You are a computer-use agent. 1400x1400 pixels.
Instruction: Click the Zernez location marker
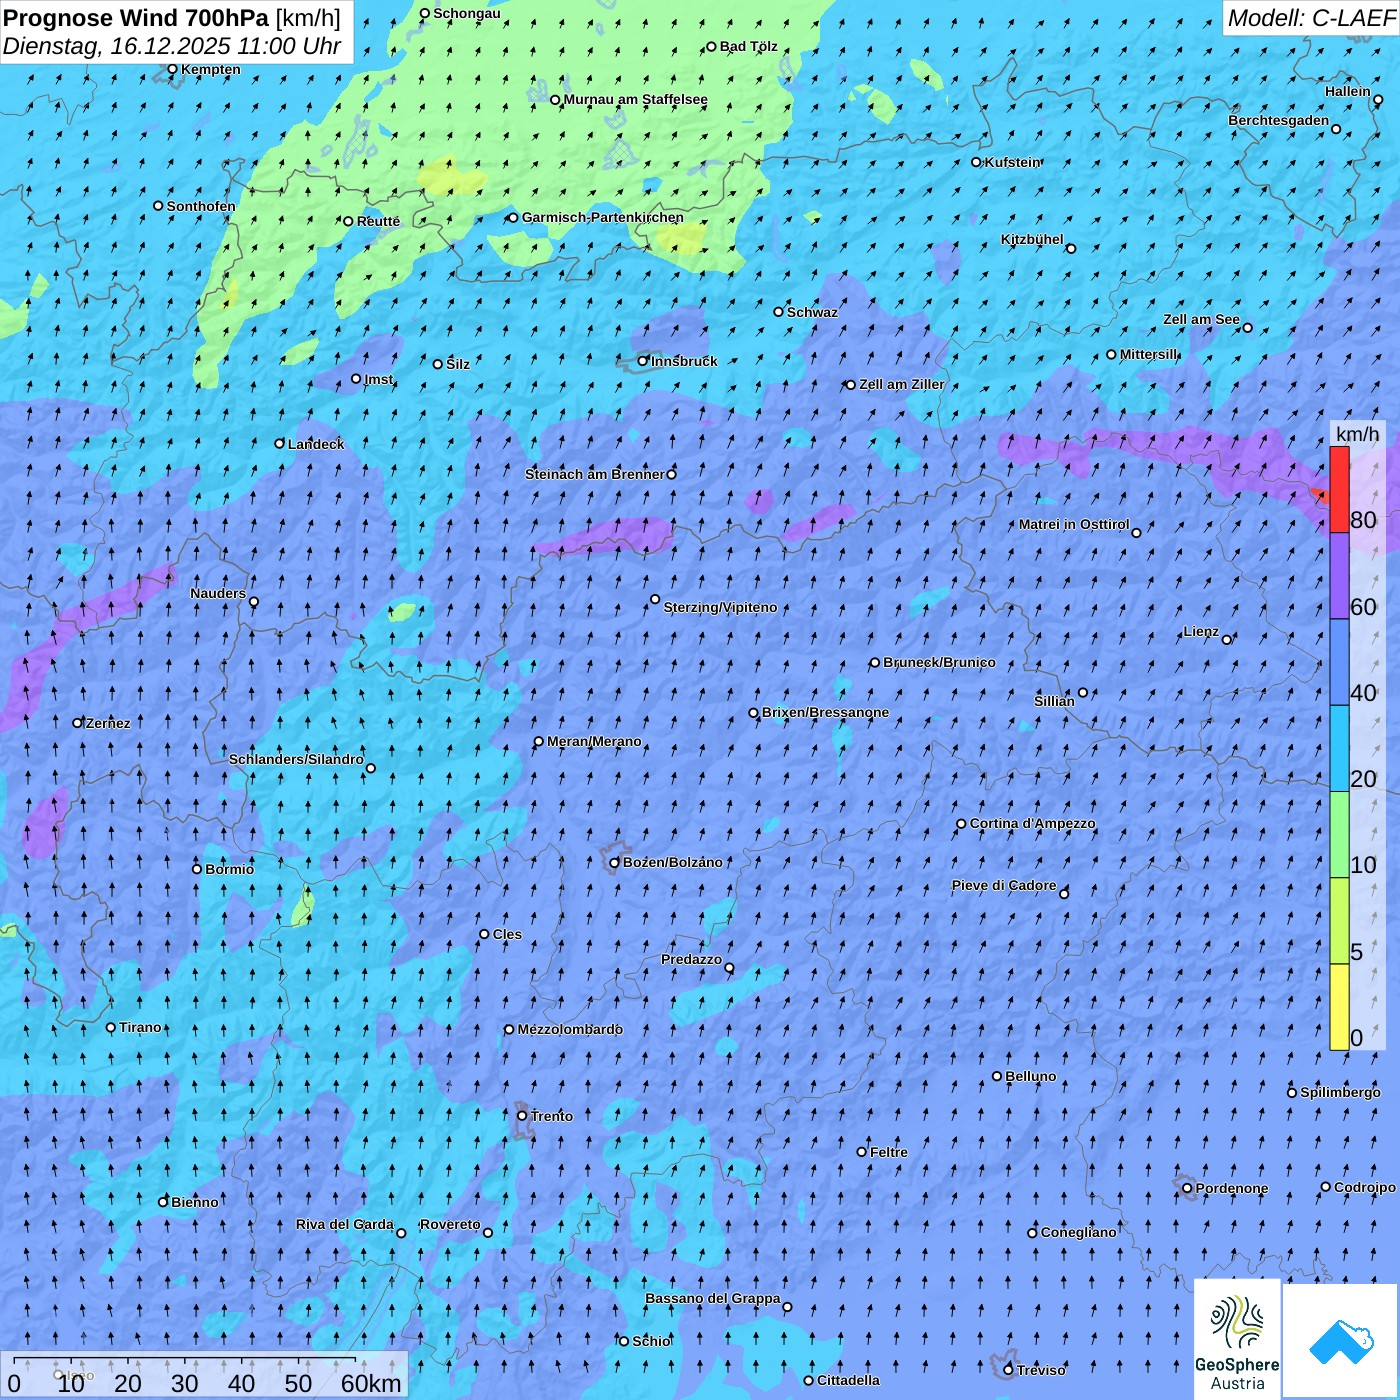coord(77,722)
